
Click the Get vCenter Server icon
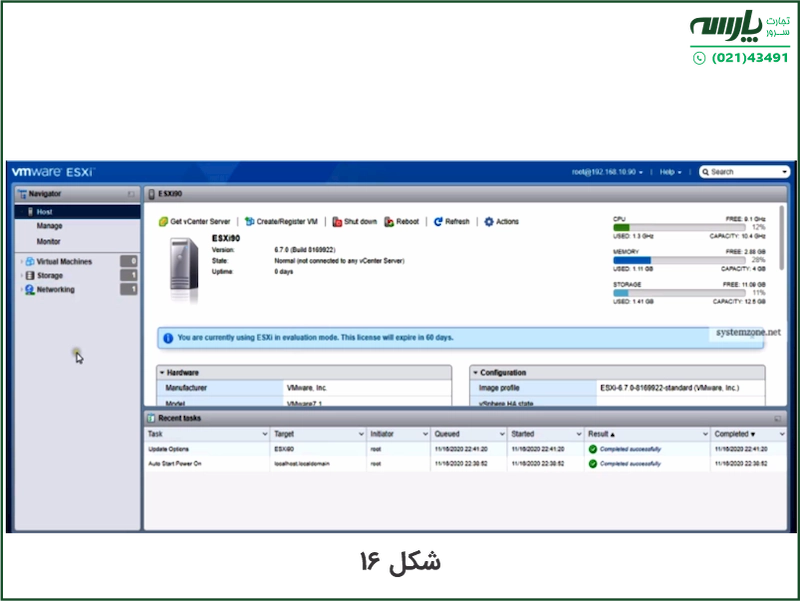pos(163,221)
